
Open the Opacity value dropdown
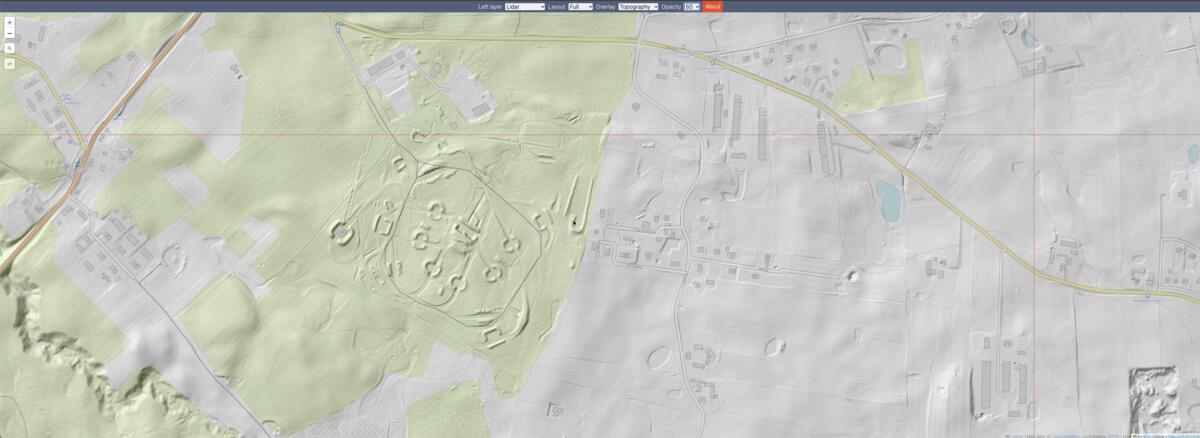pyautogui.click(x=691, y=6)
